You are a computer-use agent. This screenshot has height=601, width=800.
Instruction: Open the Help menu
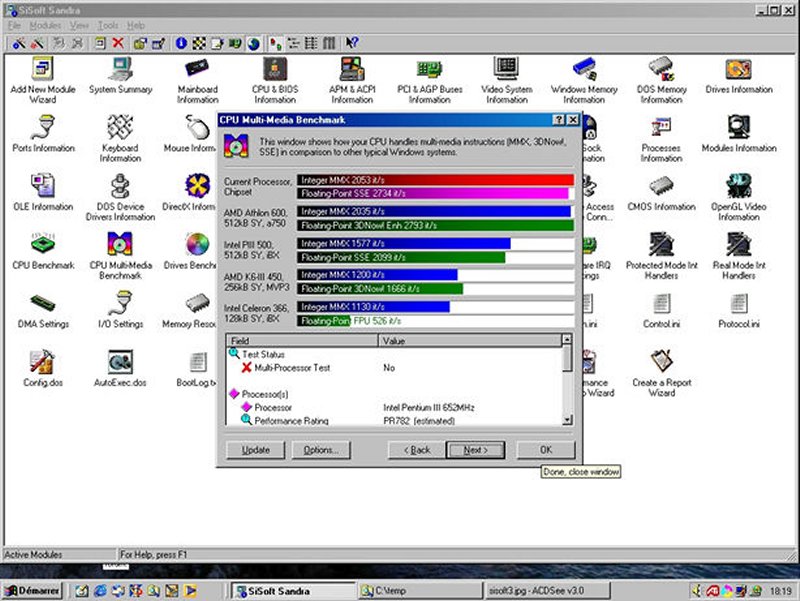136,25
